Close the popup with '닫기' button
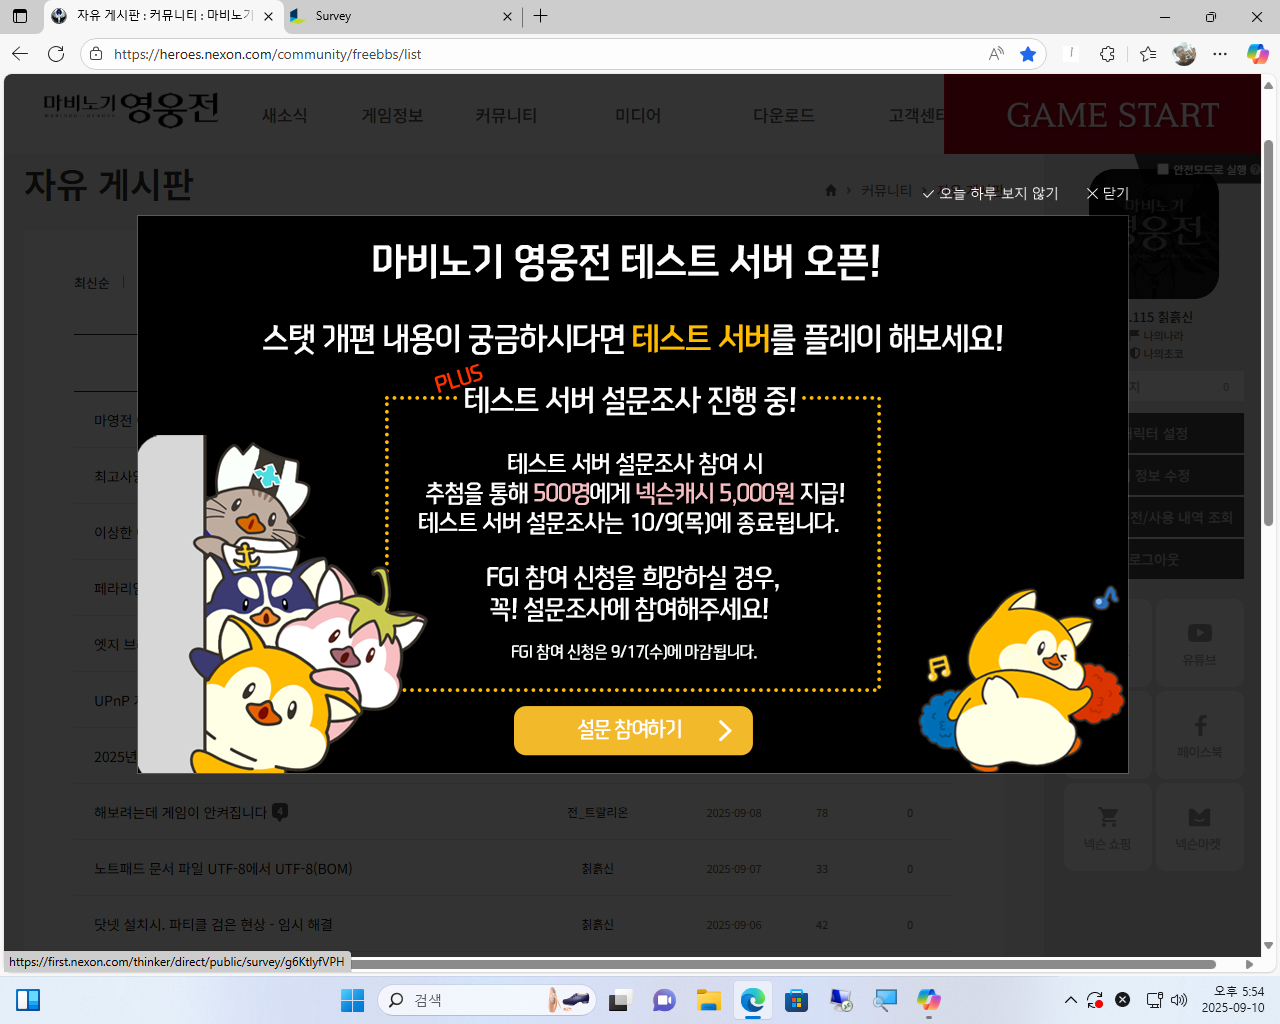Viewport: 1280px width, 1024px height. pyautogui.click(x=1108, y=193)
